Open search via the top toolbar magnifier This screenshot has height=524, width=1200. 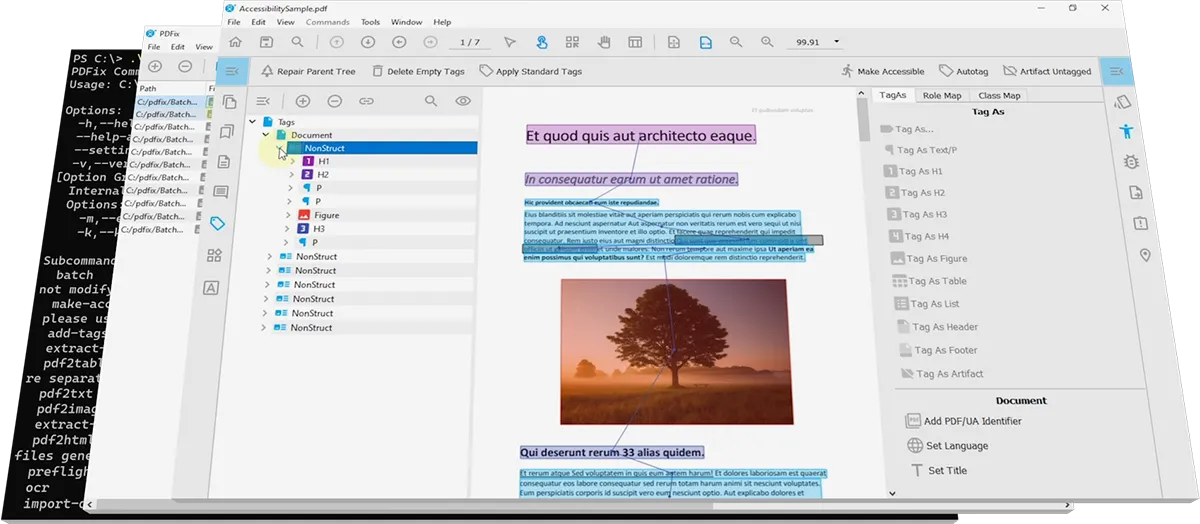(298, 42)
